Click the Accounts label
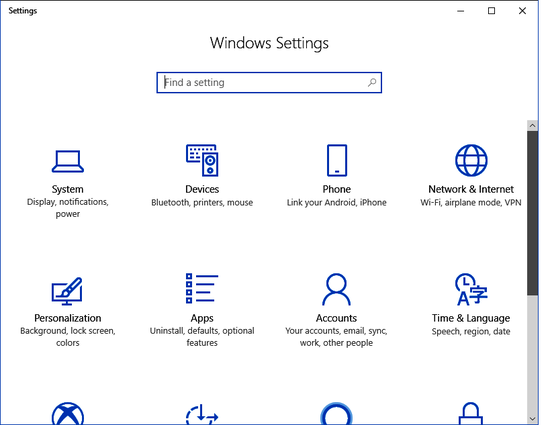This screenshot has width=550, height=425. 336,318
